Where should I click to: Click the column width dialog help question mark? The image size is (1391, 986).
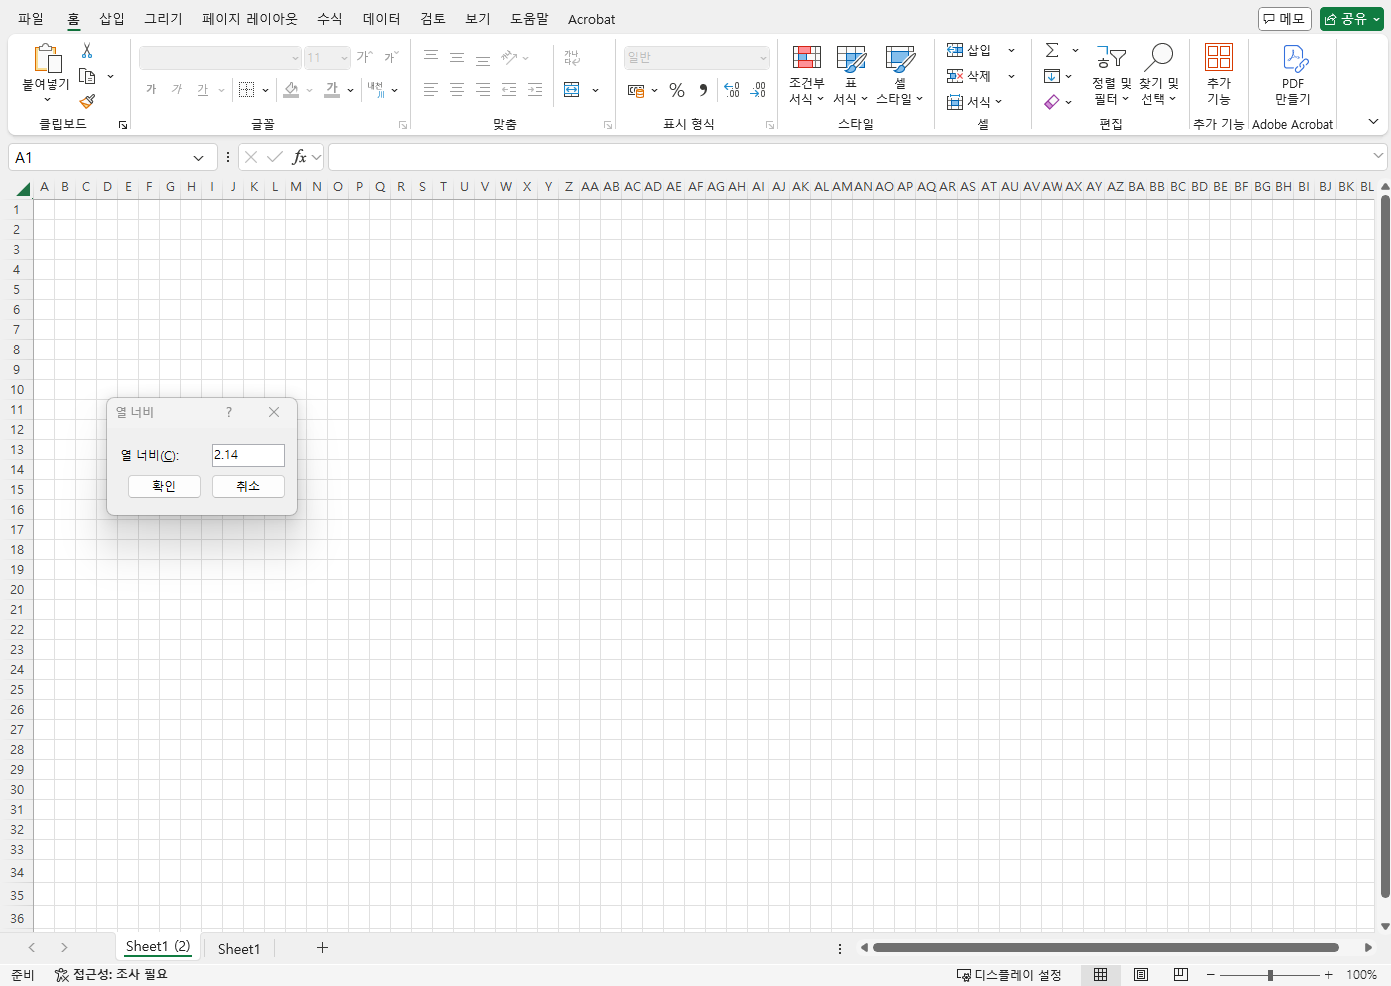229,412
